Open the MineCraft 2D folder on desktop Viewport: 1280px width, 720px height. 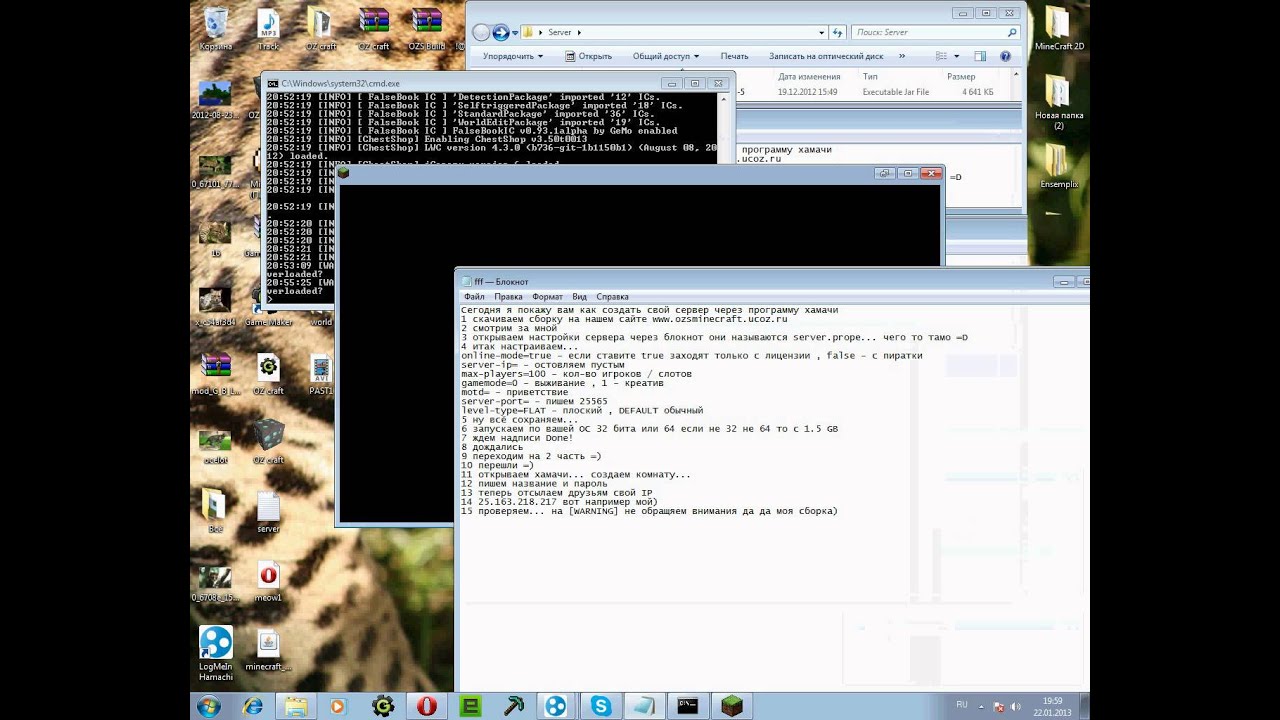tap(1059, 28)
